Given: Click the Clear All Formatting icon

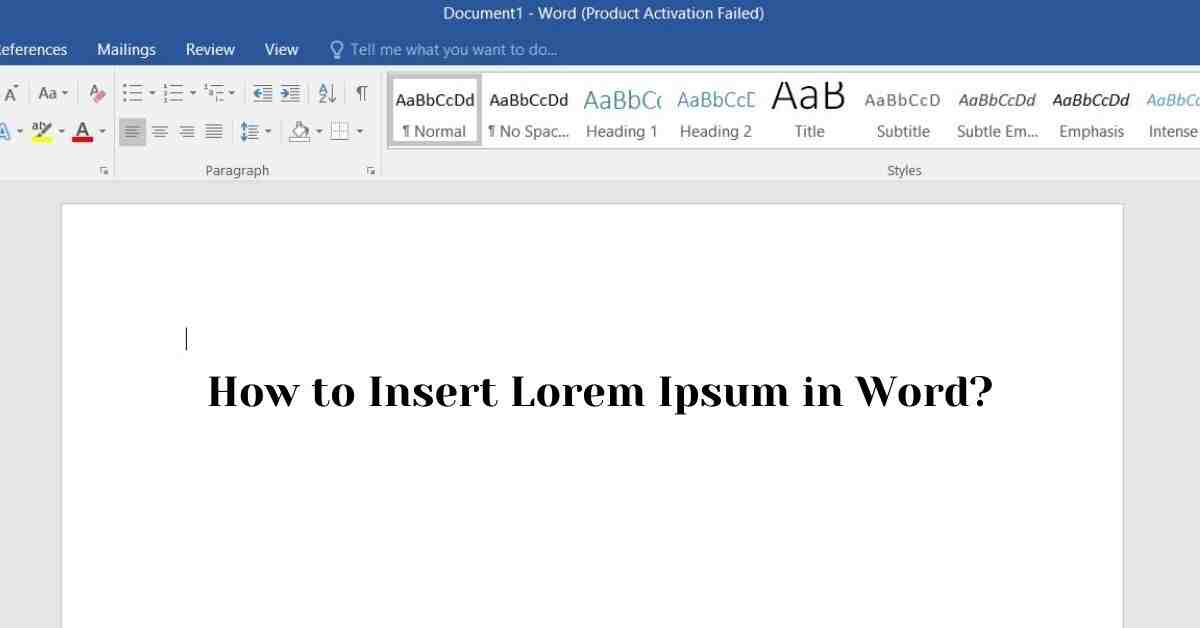Looking at the screenshot, I should 97,94.
